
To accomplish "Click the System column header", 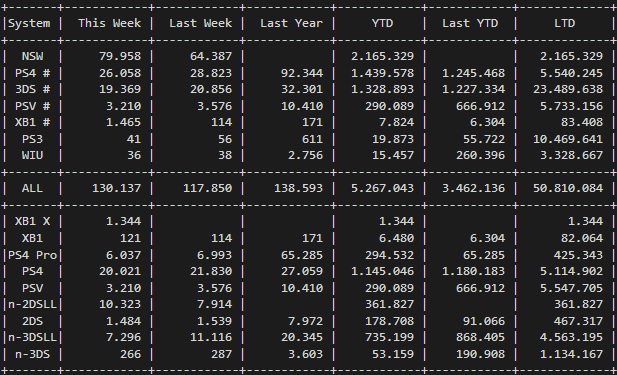I will point(29,24).
